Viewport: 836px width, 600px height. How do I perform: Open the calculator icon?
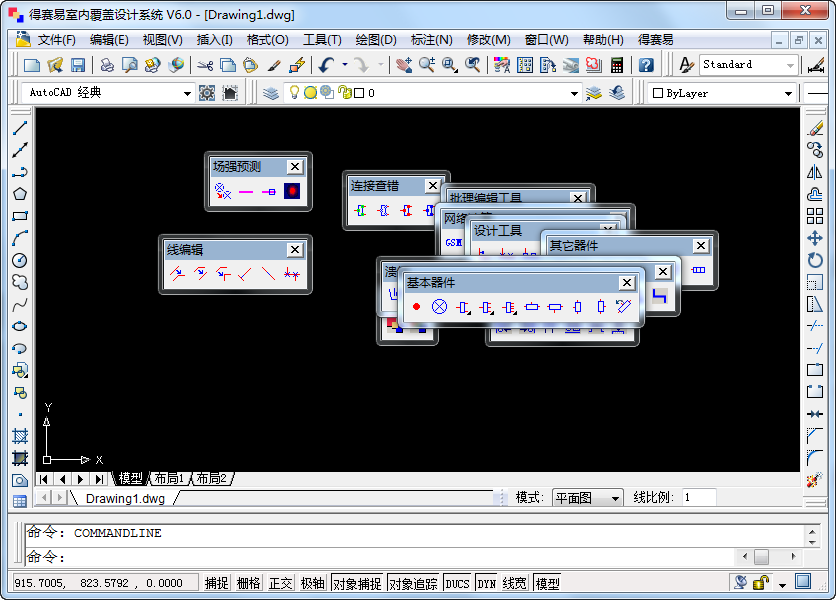617,65
